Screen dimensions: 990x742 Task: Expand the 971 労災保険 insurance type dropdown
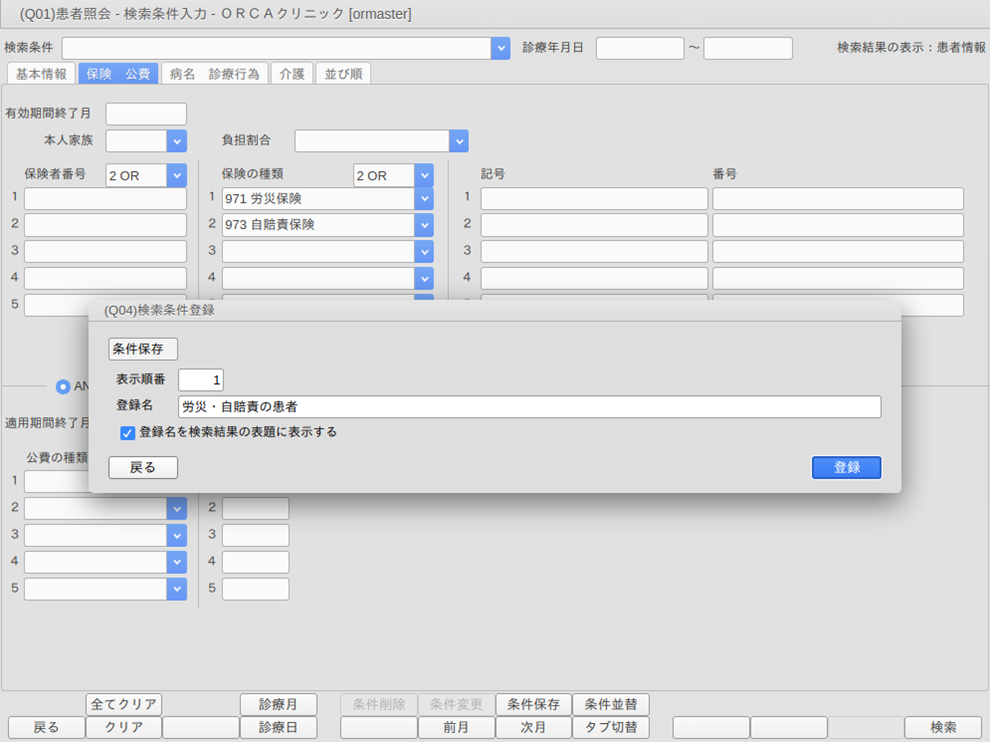[x=424, y=199]
